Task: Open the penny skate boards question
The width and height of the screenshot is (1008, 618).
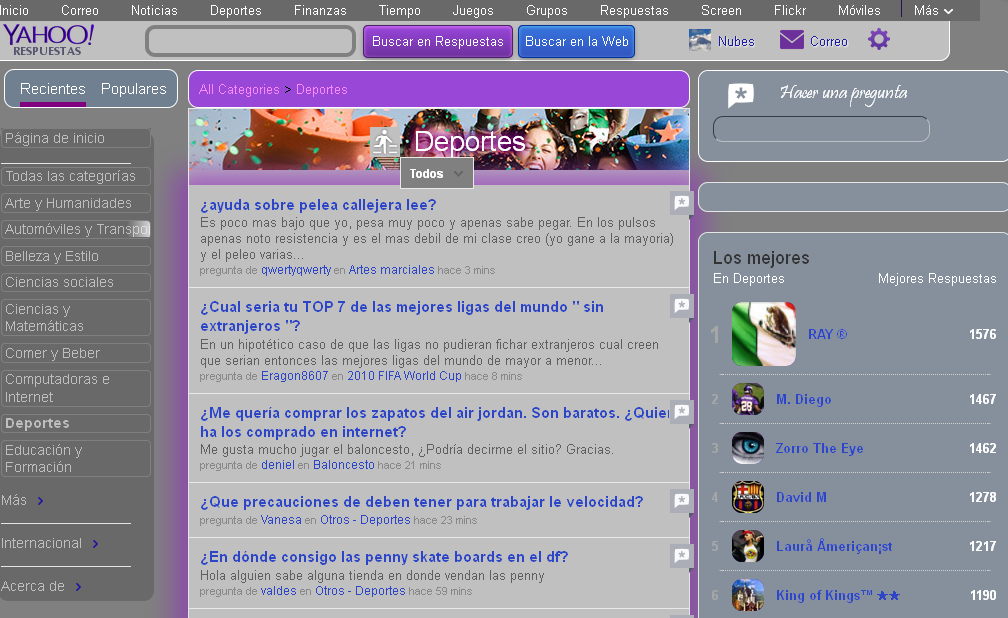Action: 384,557
